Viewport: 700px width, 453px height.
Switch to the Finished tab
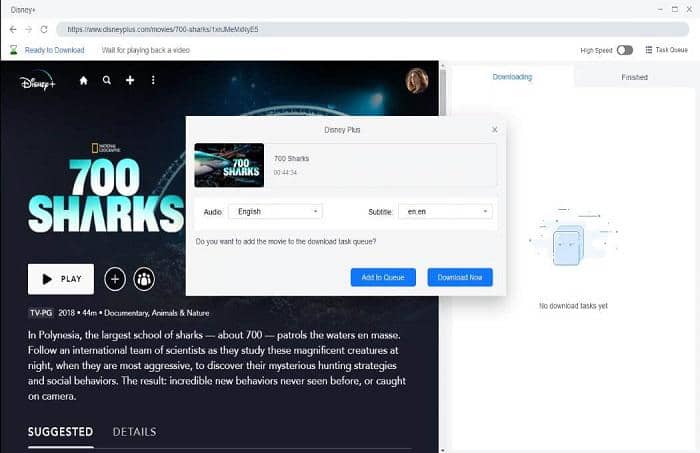click(634, 77)
